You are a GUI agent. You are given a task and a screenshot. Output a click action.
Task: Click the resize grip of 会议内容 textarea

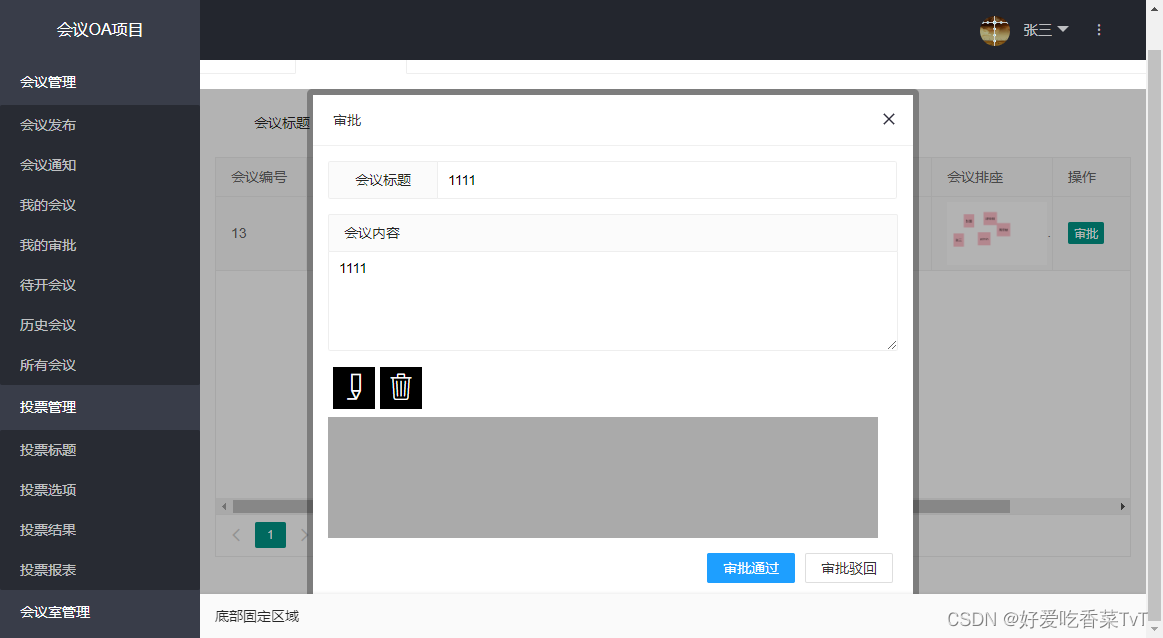tap(892, 344)
